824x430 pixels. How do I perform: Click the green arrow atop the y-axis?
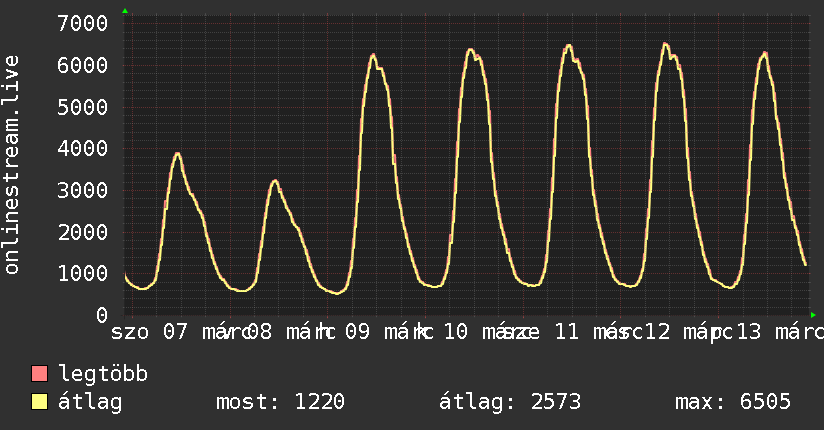click(125, 11)
